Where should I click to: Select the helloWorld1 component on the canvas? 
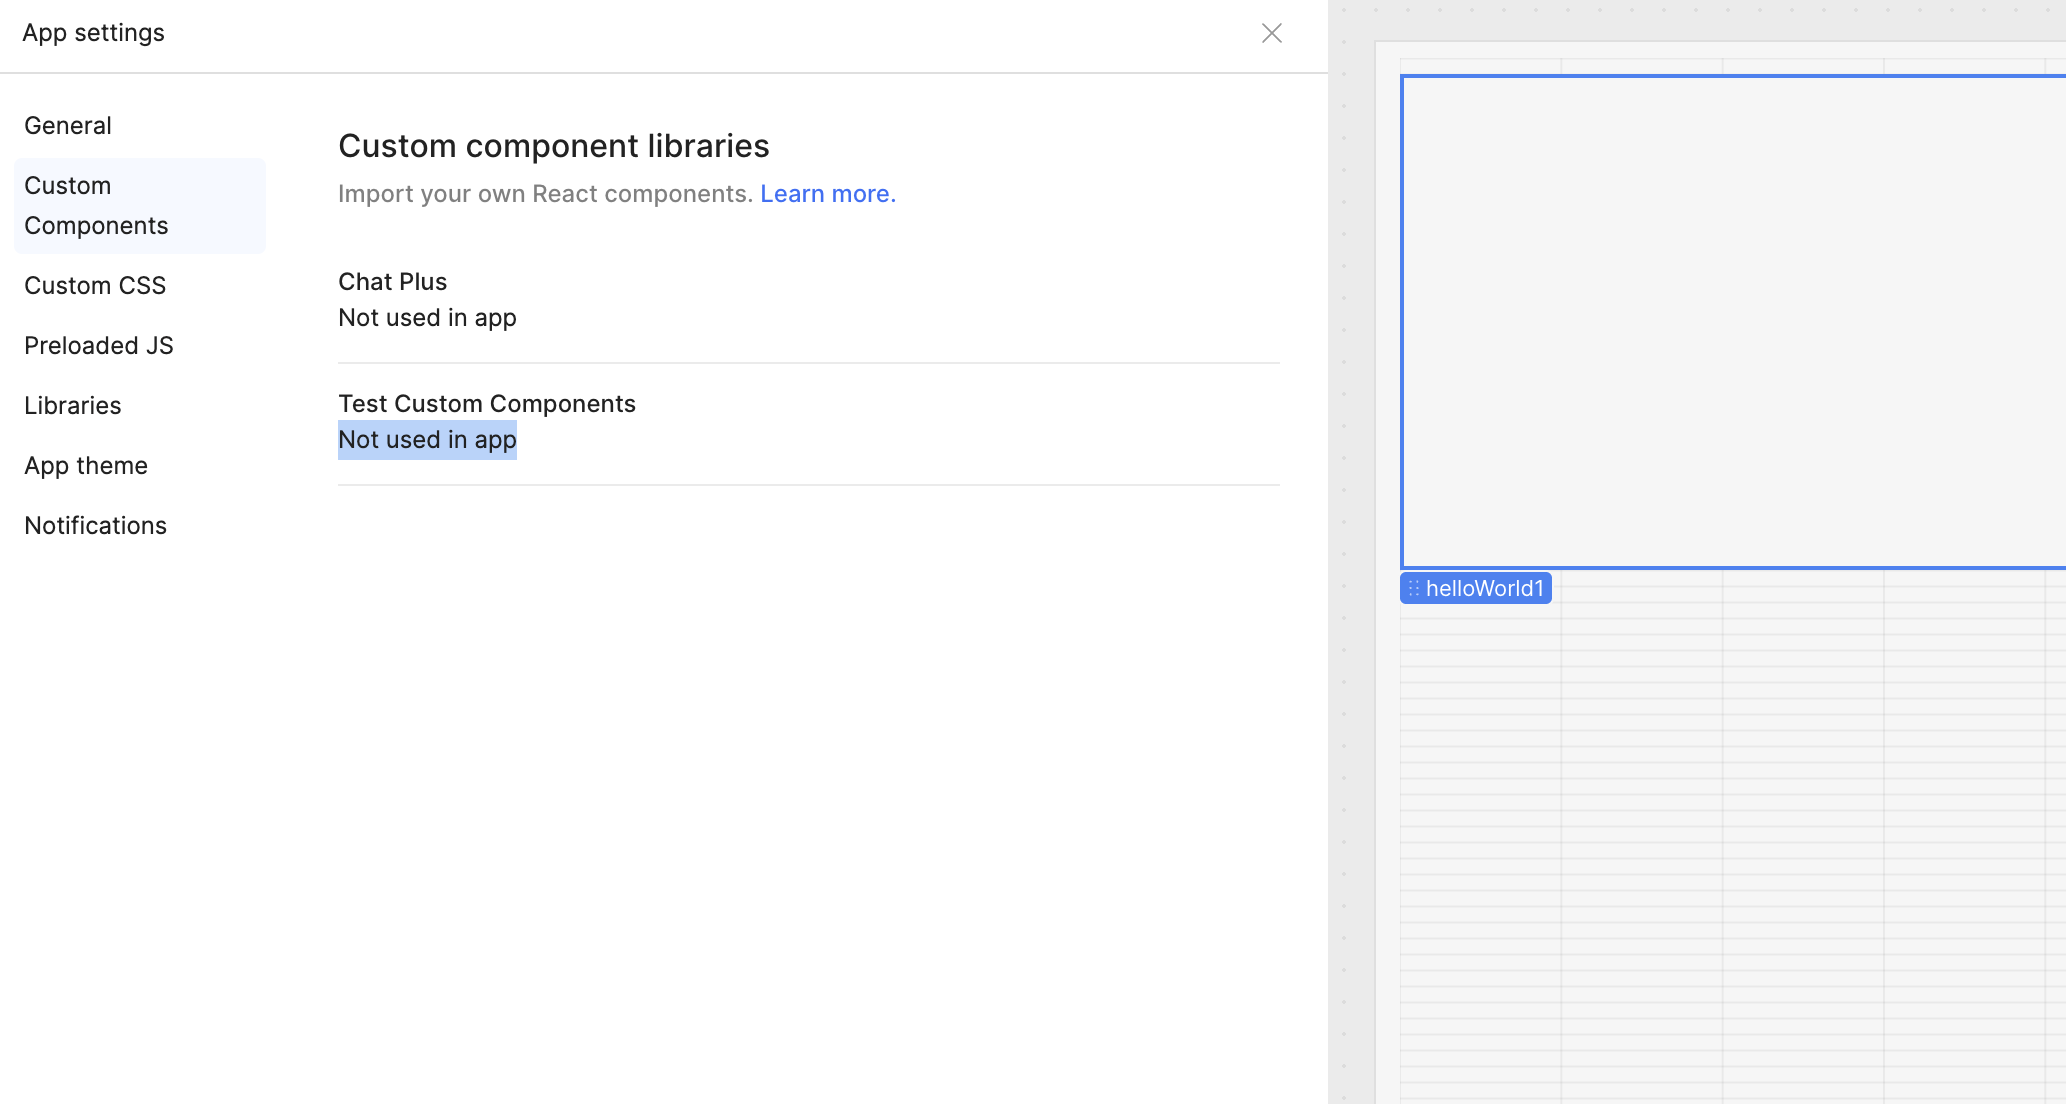[x=1733, y=322]
